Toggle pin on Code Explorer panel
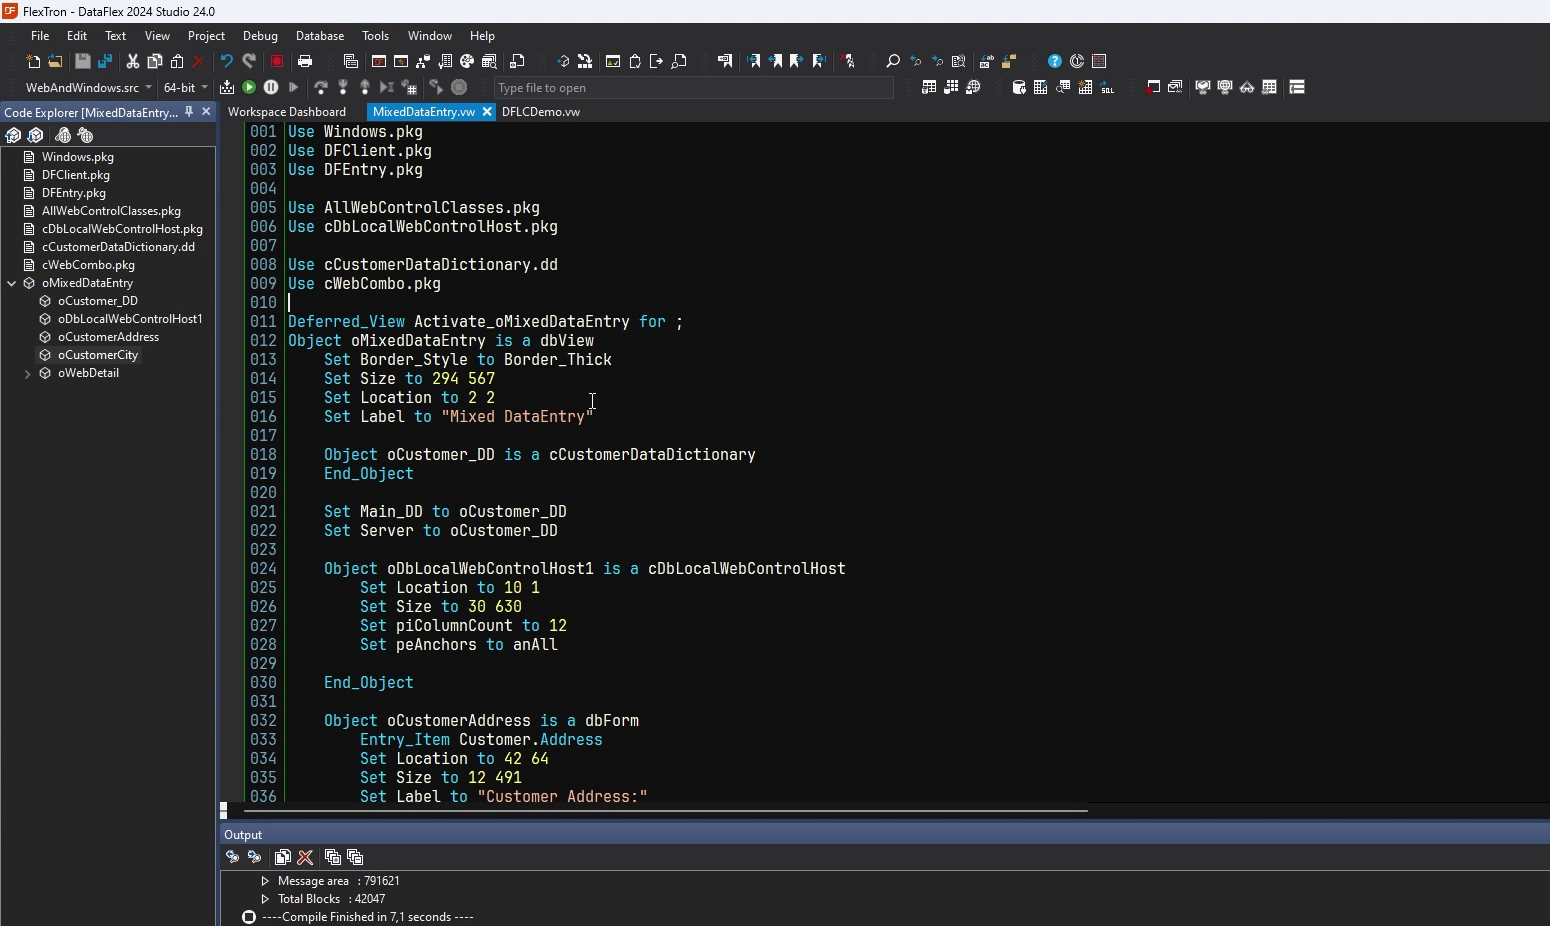This screenshot has height=926, width=1550. tap(189, 112)
